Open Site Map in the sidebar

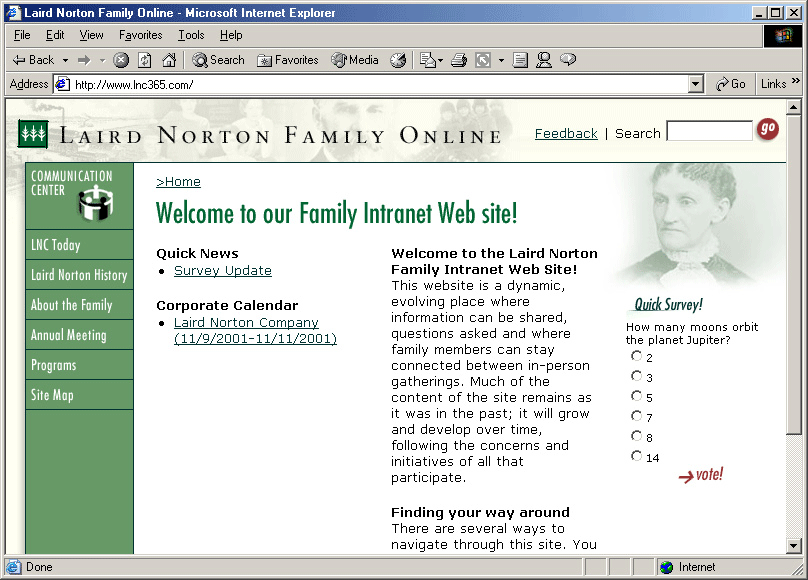79,395
